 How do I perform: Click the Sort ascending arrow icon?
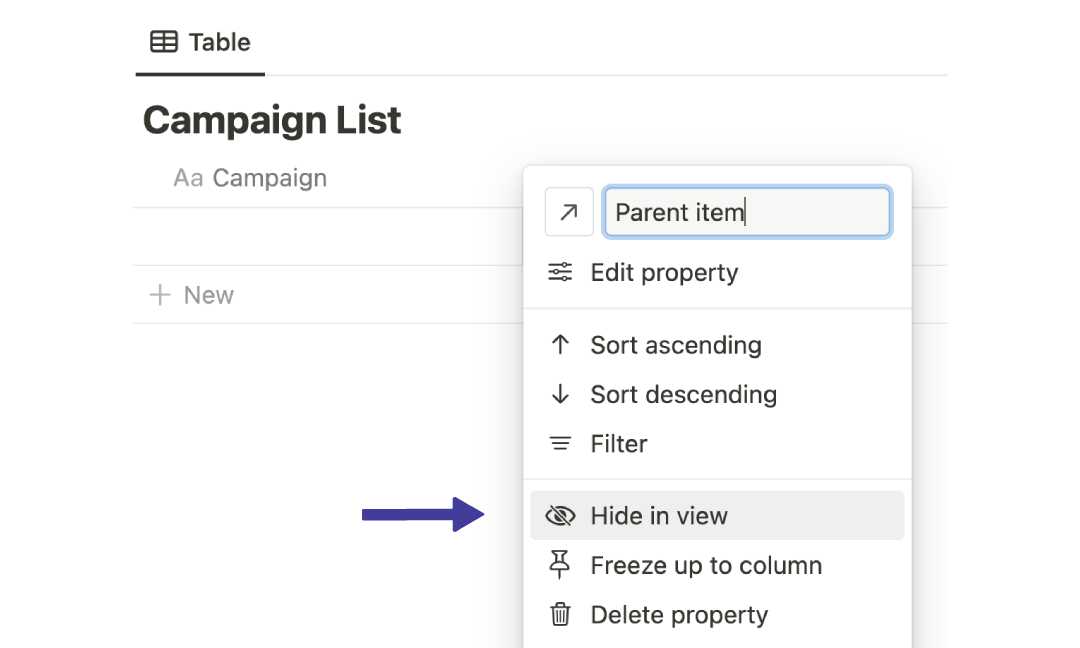pyautogui.click(x=561, y=345)
